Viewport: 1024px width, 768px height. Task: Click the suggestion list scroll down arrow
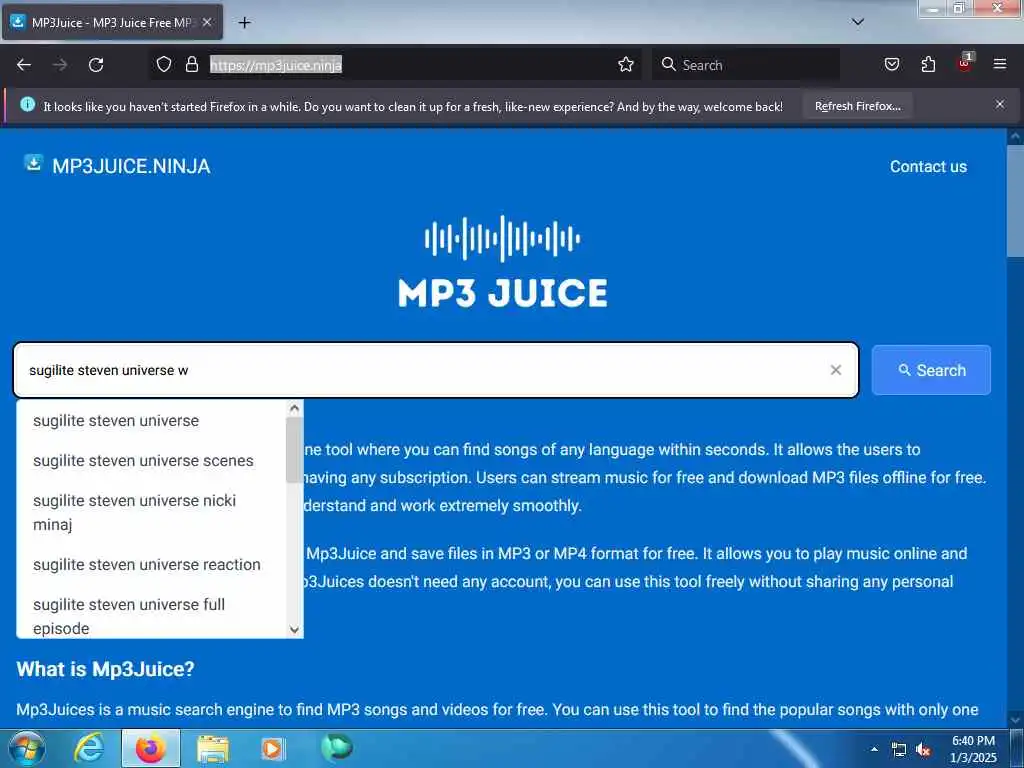click(294, 630)
